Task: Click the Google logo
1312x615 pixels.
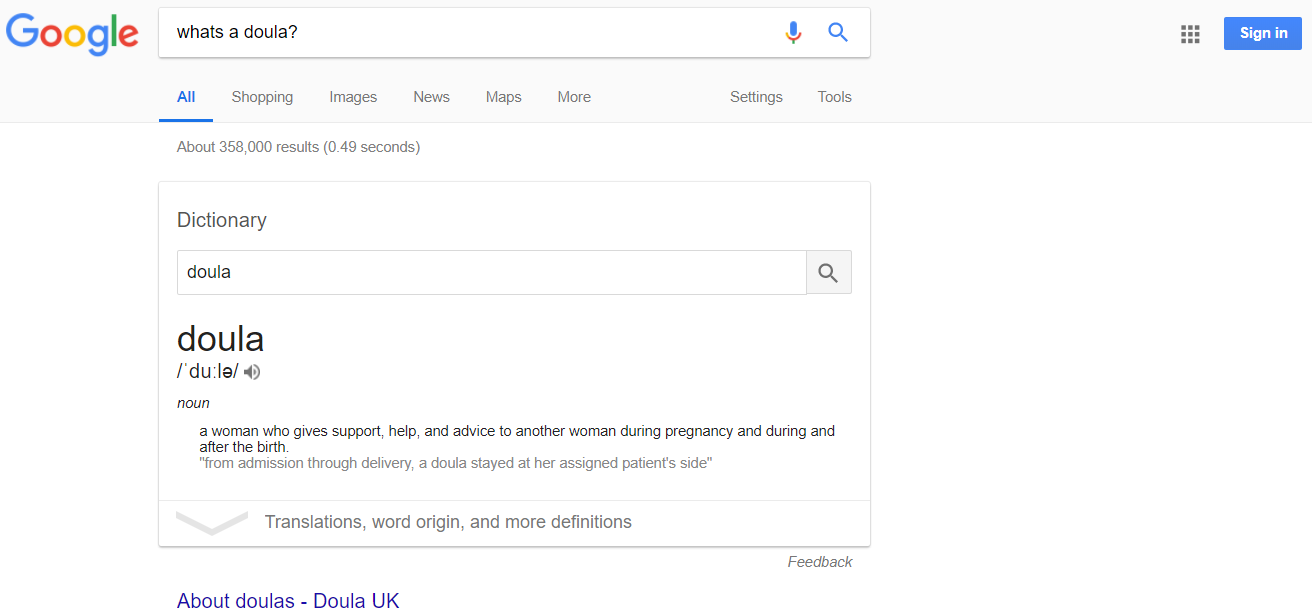Action: click(72, 33)
